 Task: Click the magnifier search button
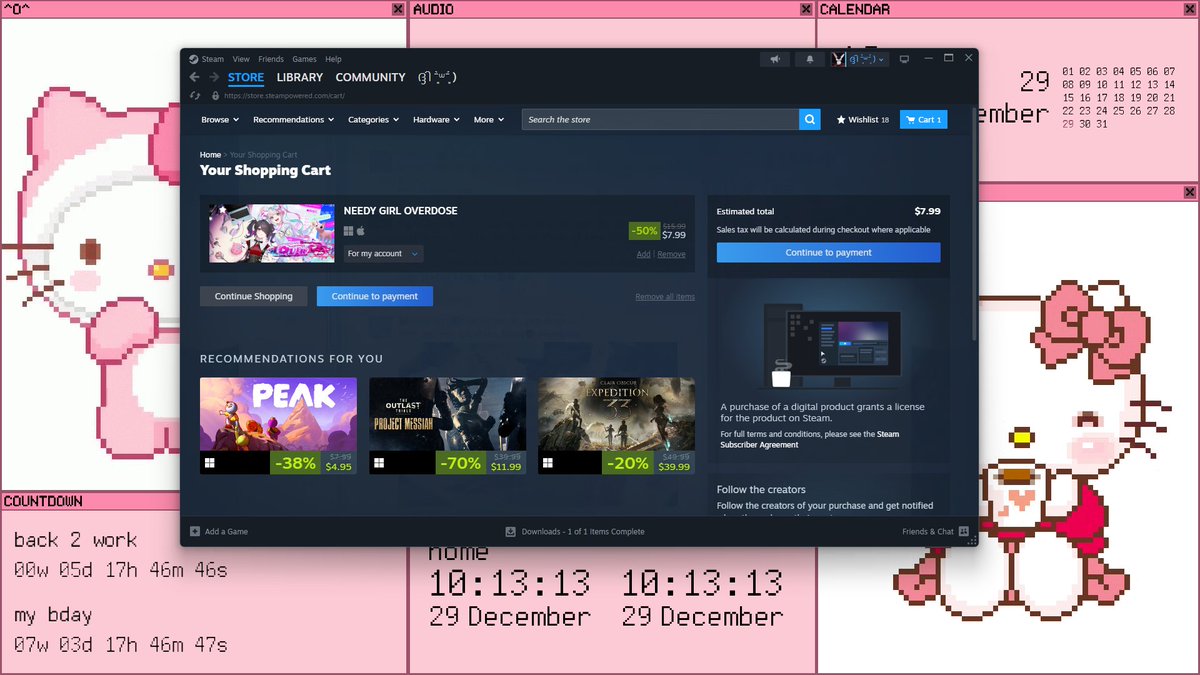tap(810, 119)
